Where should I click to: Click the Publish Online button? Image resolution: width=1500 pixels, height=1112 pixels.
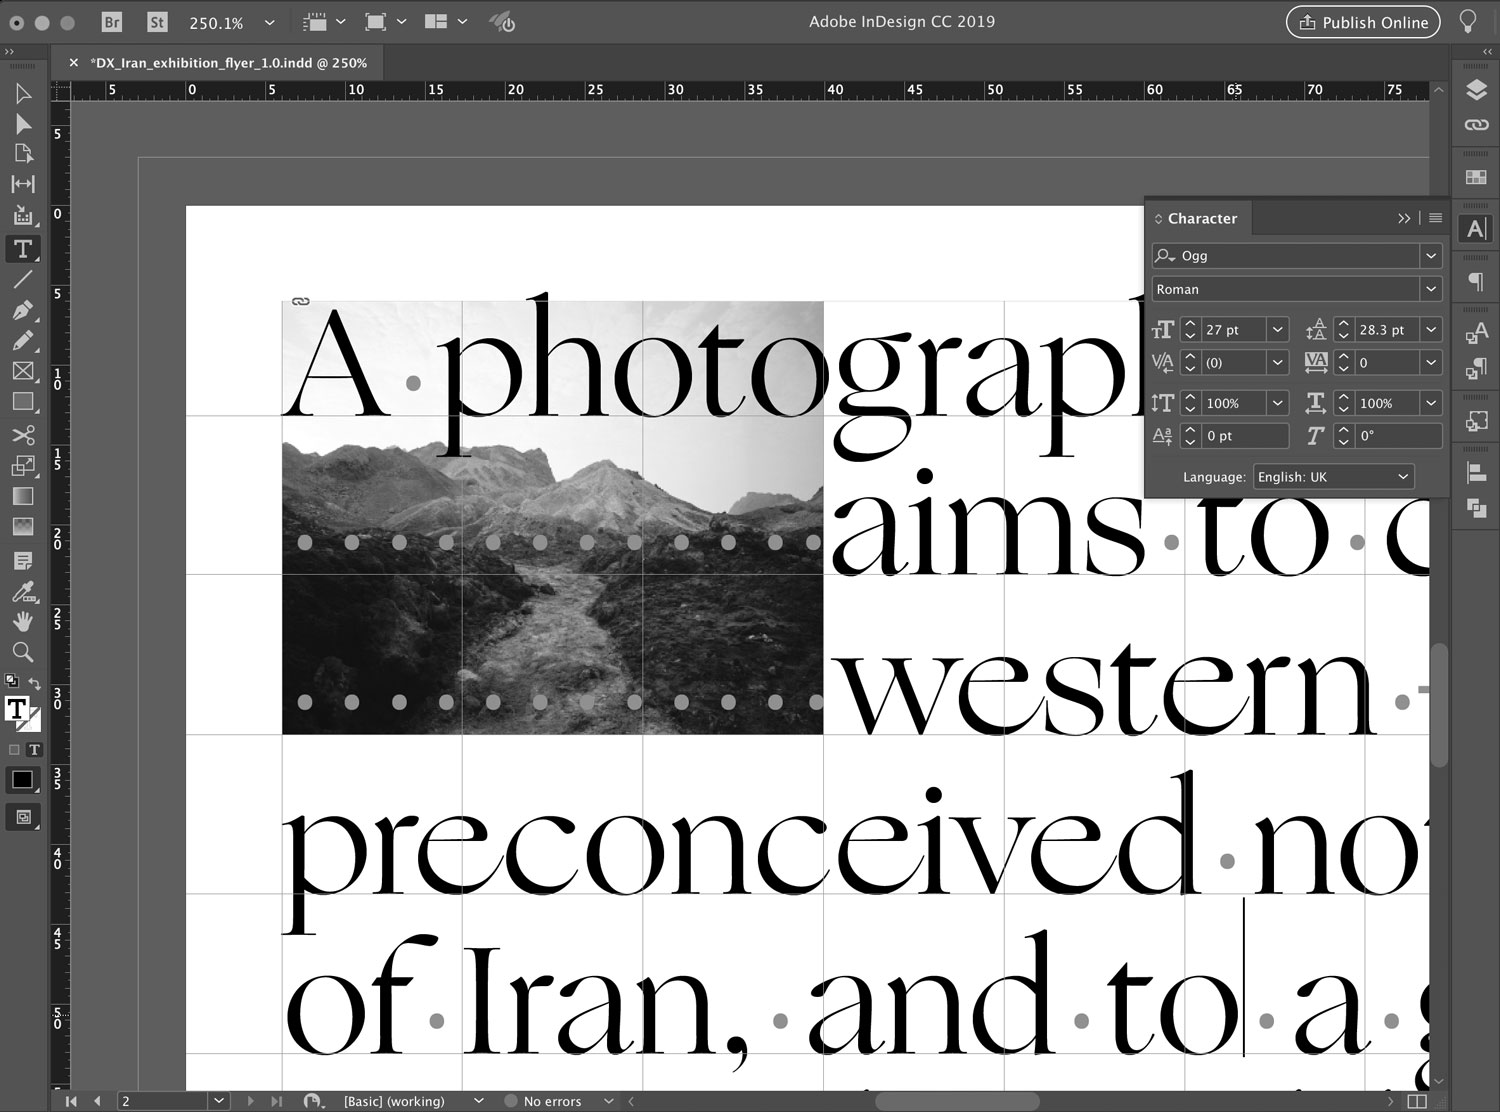pos(1363,22)
